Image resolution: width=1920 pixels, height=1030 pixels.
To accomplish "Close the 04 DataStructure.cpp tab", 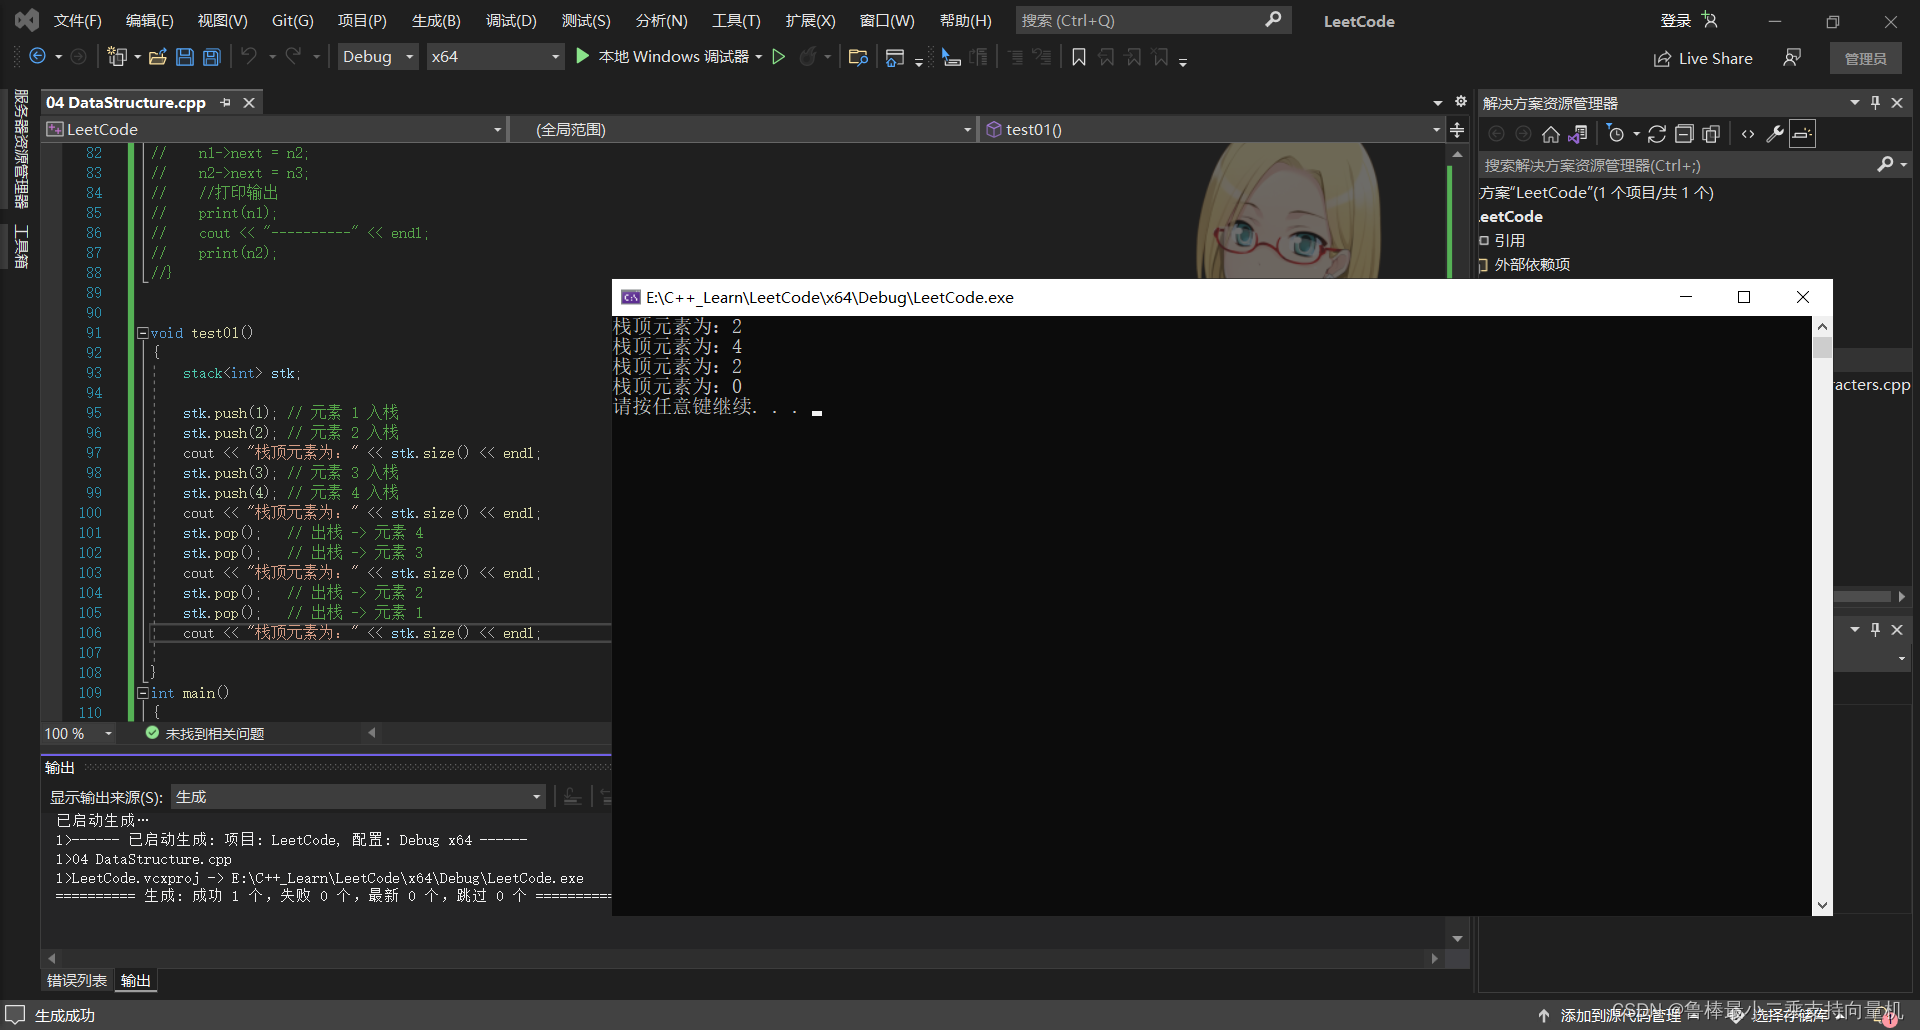I will [249, 102].
